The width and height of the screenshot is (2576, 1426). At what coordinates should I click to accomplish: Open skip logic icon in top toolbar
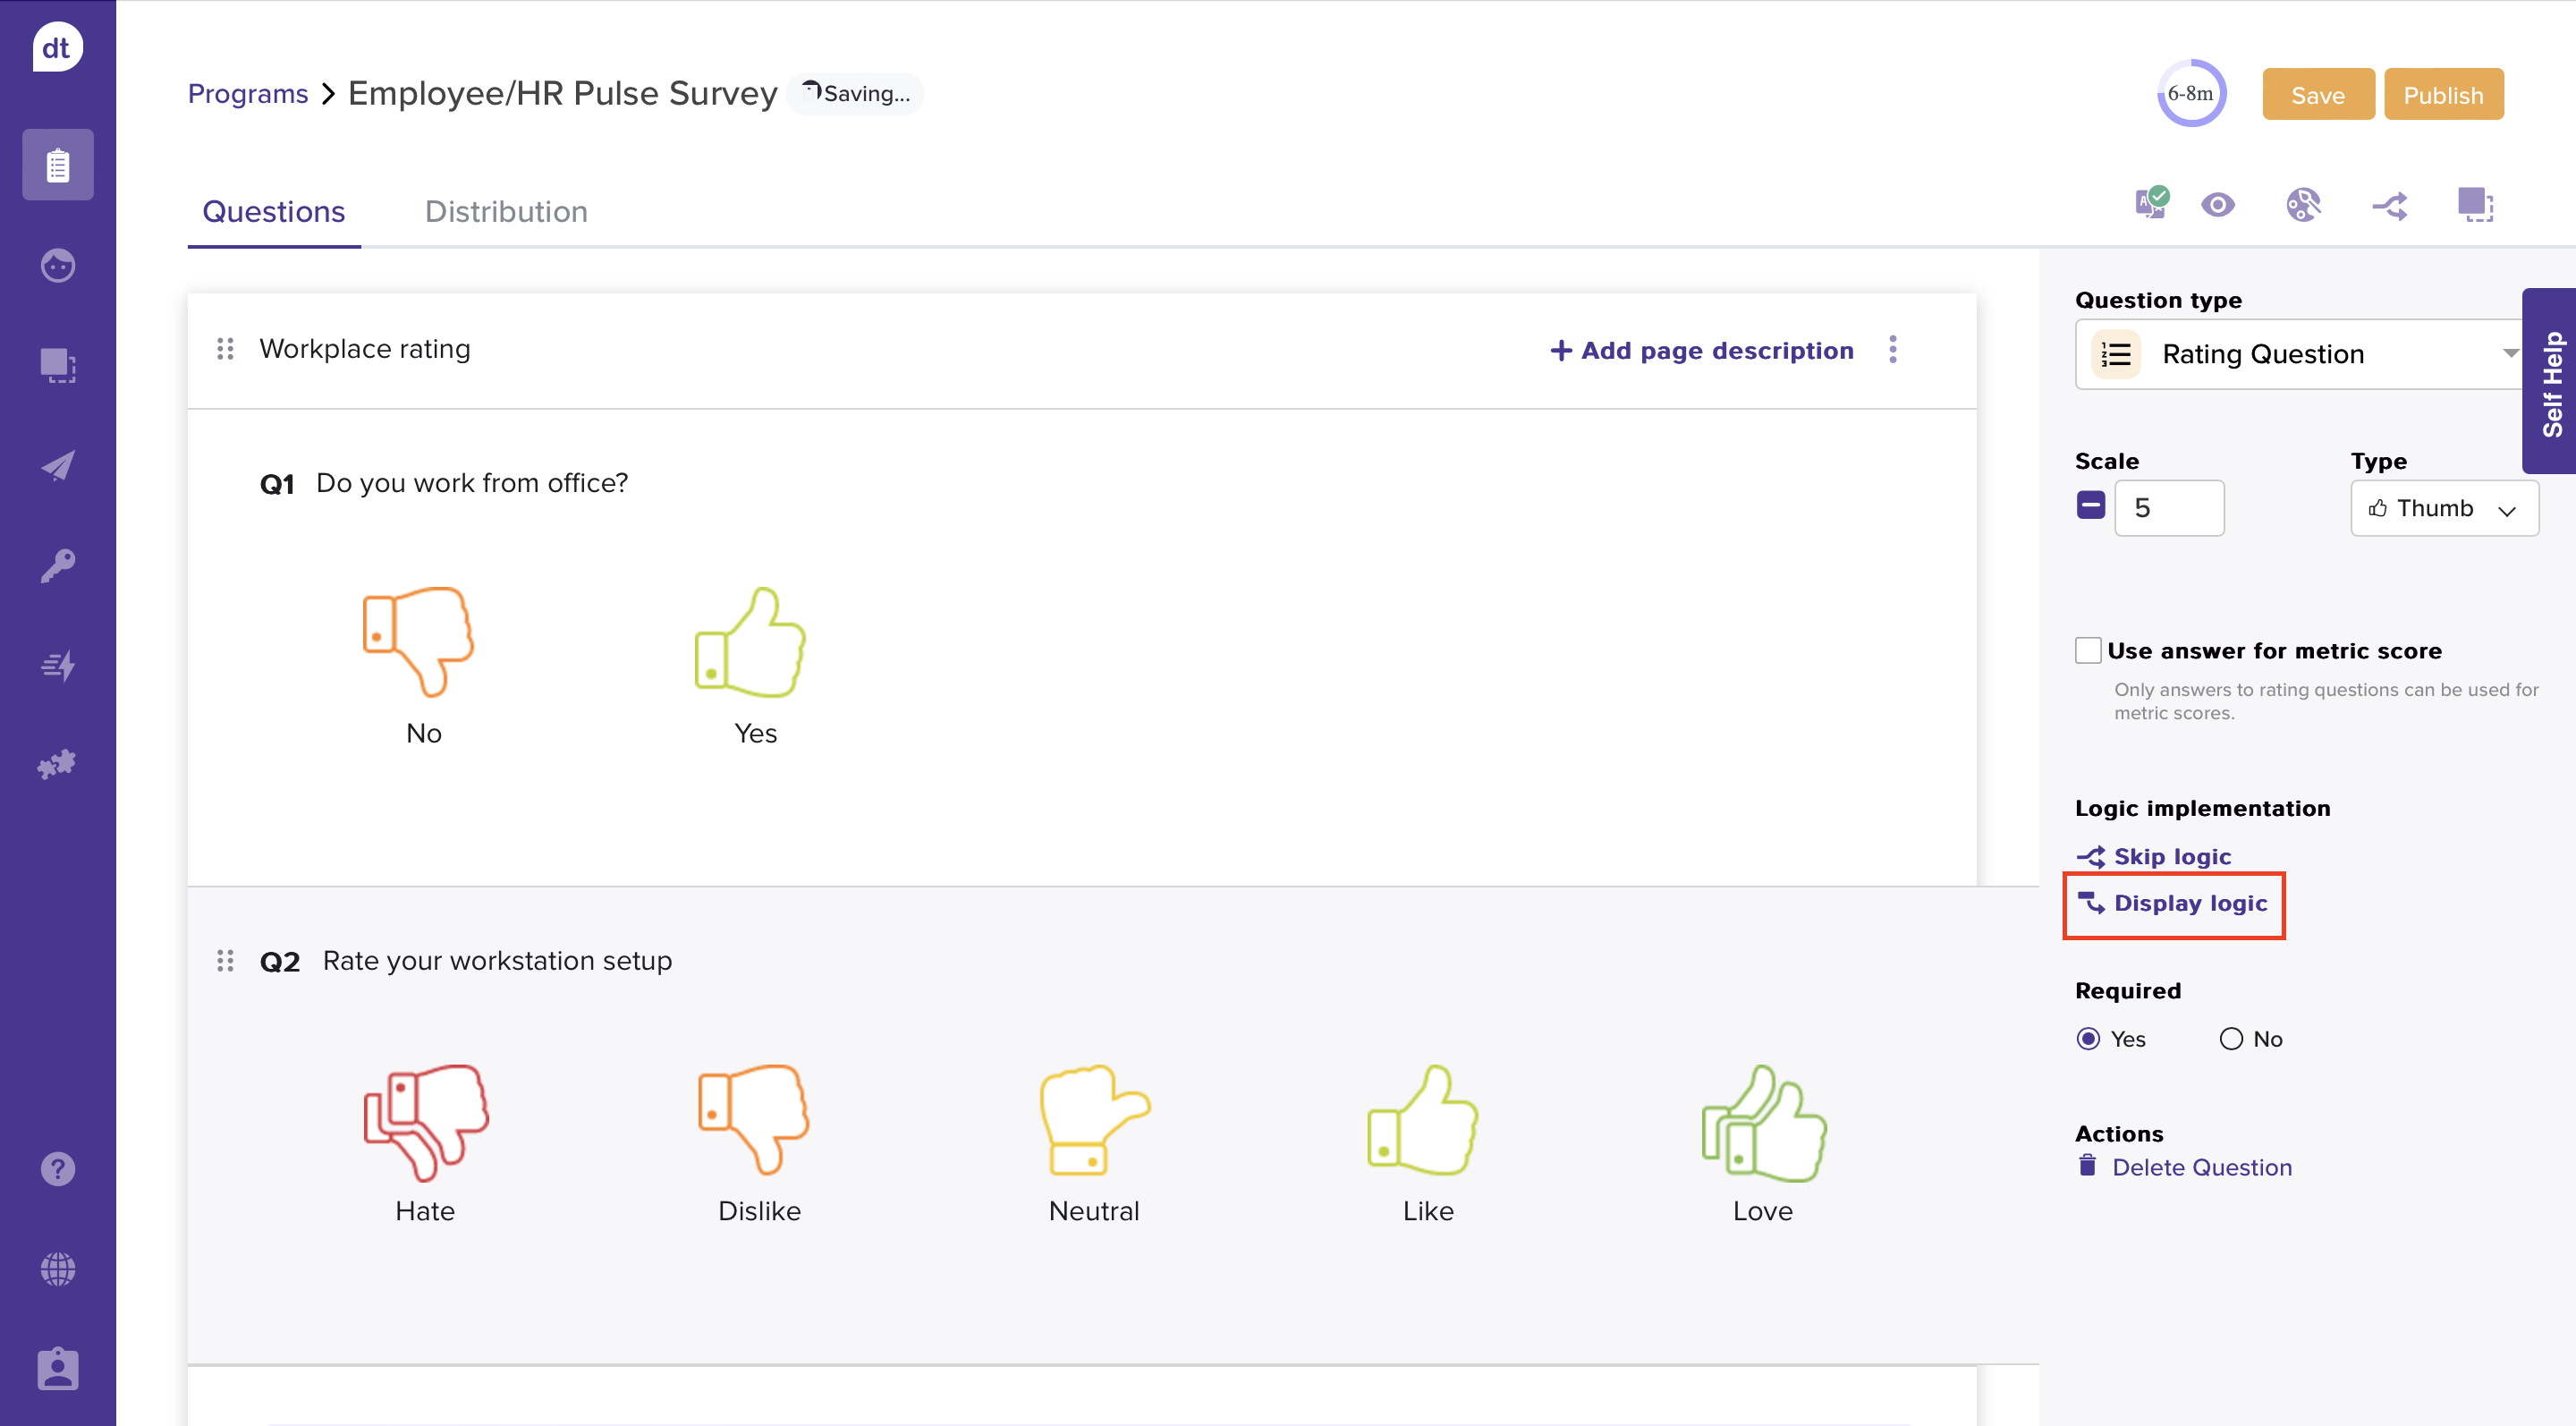click(x=2390, y=206)
